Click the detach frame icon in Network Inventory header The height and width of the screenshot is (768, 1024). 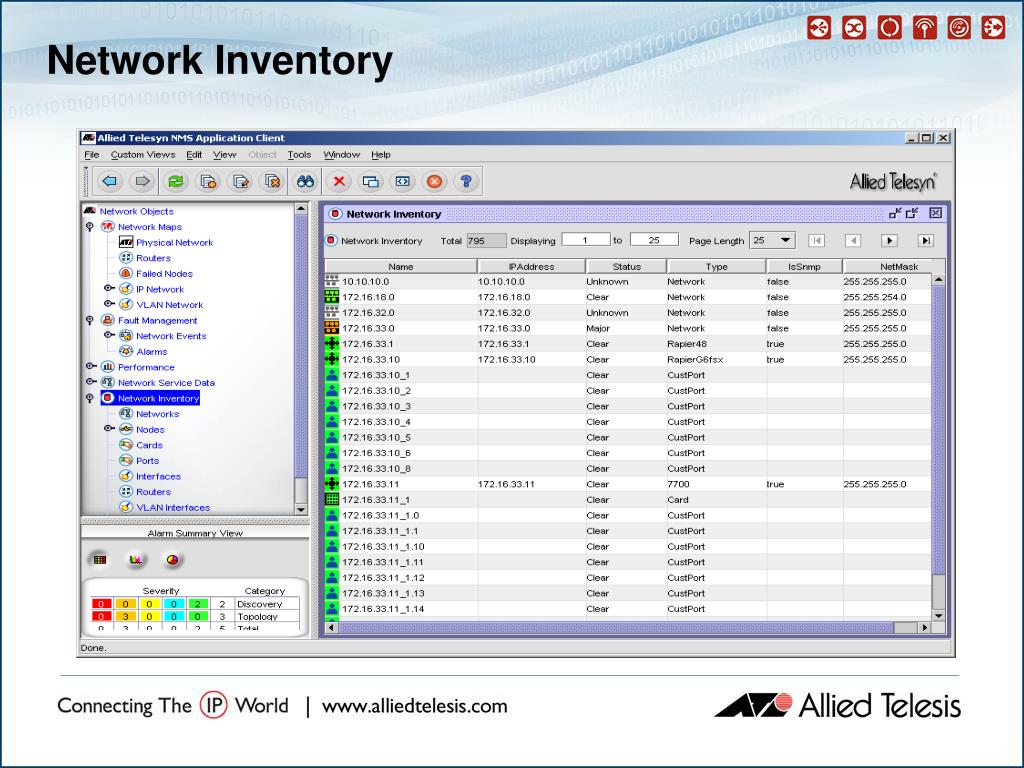click(895, 213)
